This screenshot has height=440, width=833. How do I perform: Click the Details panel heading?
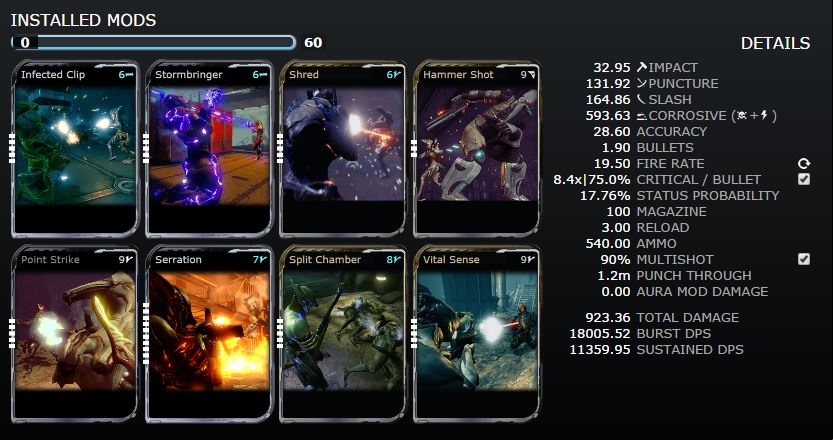[x=776, y=43]
